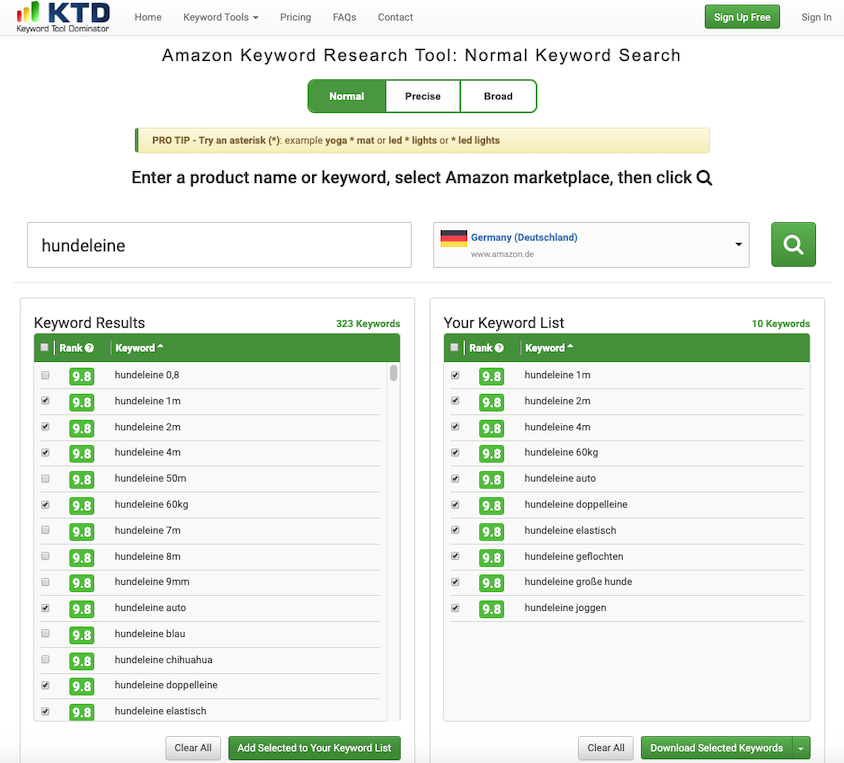Toggle select-all checkbox in Keyword Results header
The image size is (844, 763).
44,348
